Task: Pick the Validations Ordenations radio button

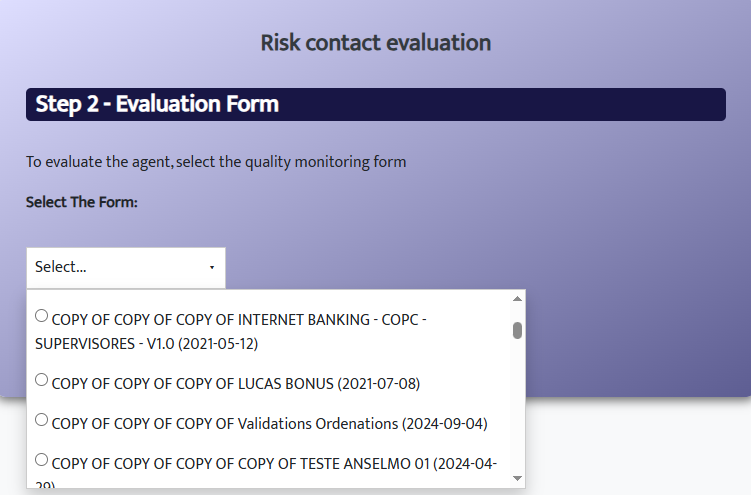Action: [x=41, y=420]
